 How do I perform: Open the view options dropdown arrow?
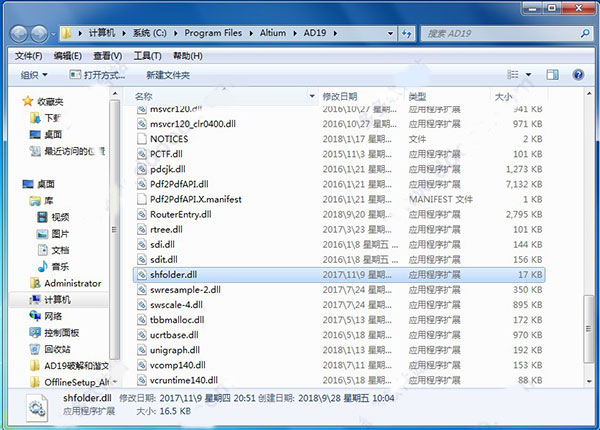coord(528,75)
